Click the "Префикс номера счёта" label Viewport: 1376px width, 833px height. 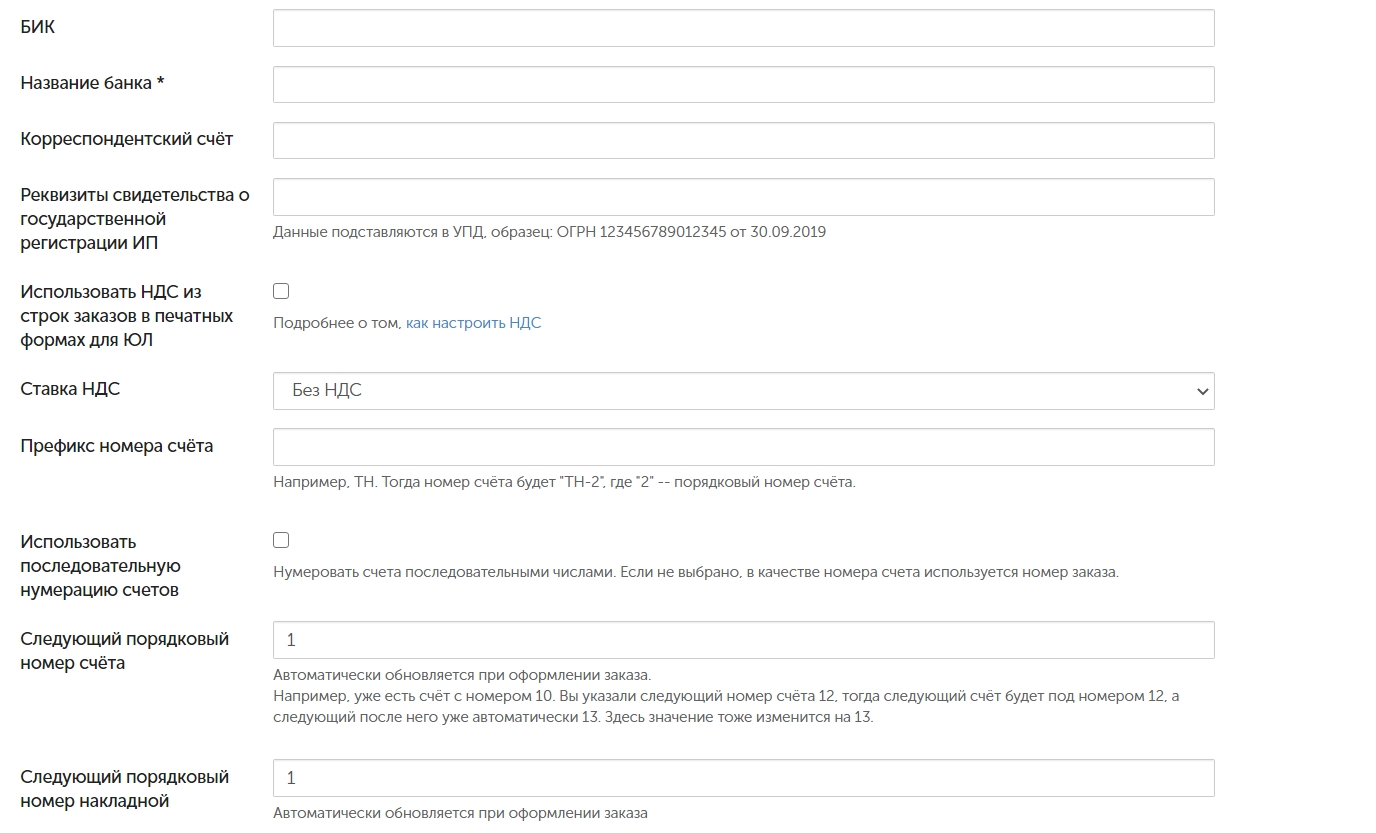(116, 446)
